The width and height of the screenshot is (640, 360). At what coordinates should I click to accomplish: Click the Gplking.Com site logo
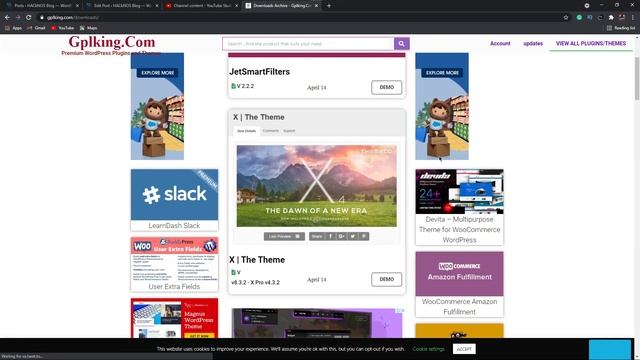coord(111,42)
